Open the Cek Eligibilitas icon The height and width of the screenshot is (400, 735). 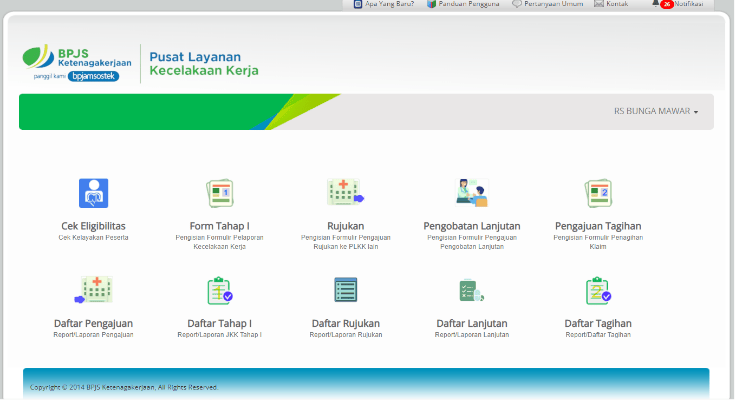[x=93, y=193]
